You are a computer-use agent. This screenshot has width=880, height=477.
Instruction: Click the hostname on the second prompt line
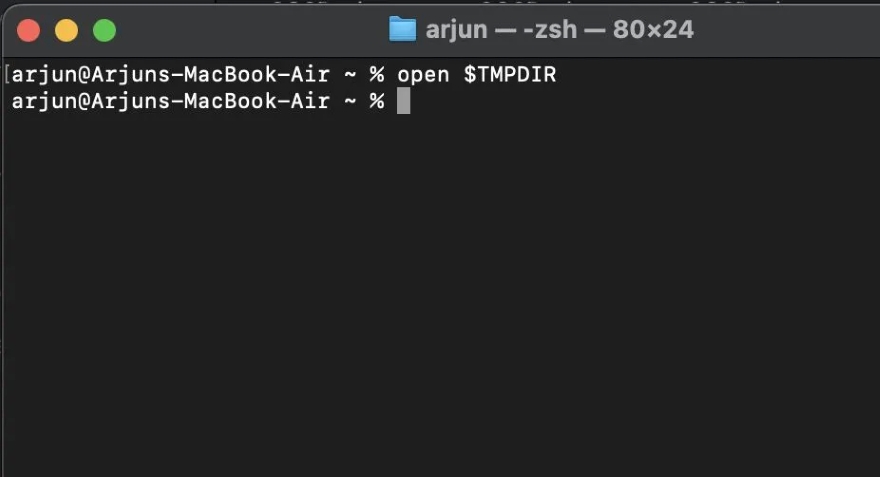(x=211, y=101)
